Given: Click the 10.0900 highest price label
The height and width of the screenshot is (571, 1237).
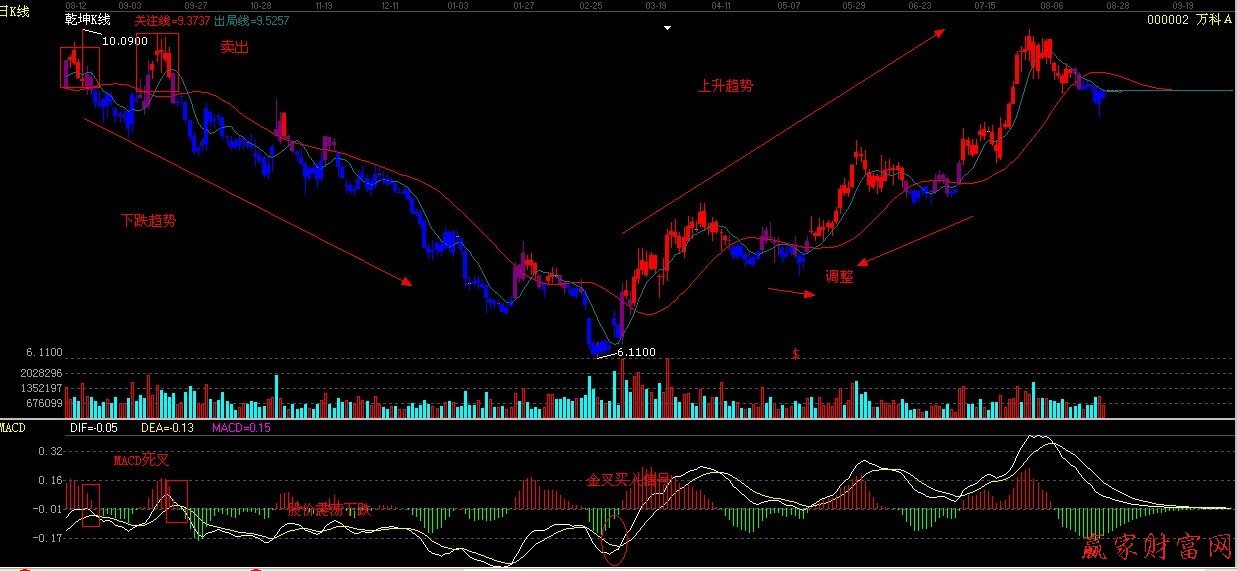Looking at the screenshot, I should click(x=125, y=41).
